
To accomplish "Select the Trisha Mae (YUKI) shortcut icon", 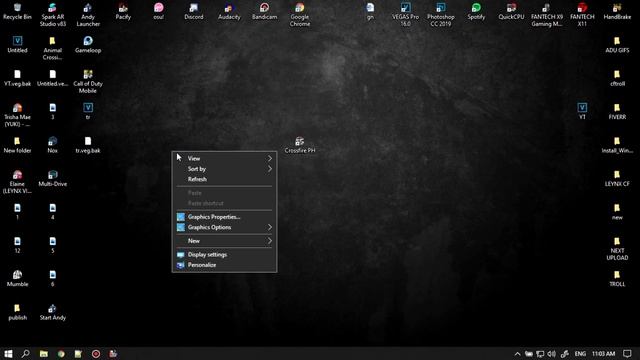I will (17, 115).
